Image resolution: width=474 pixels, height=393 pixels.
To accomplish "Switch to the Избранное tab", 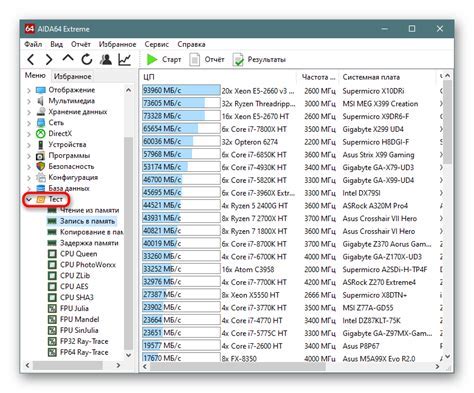I will [73, 76].
